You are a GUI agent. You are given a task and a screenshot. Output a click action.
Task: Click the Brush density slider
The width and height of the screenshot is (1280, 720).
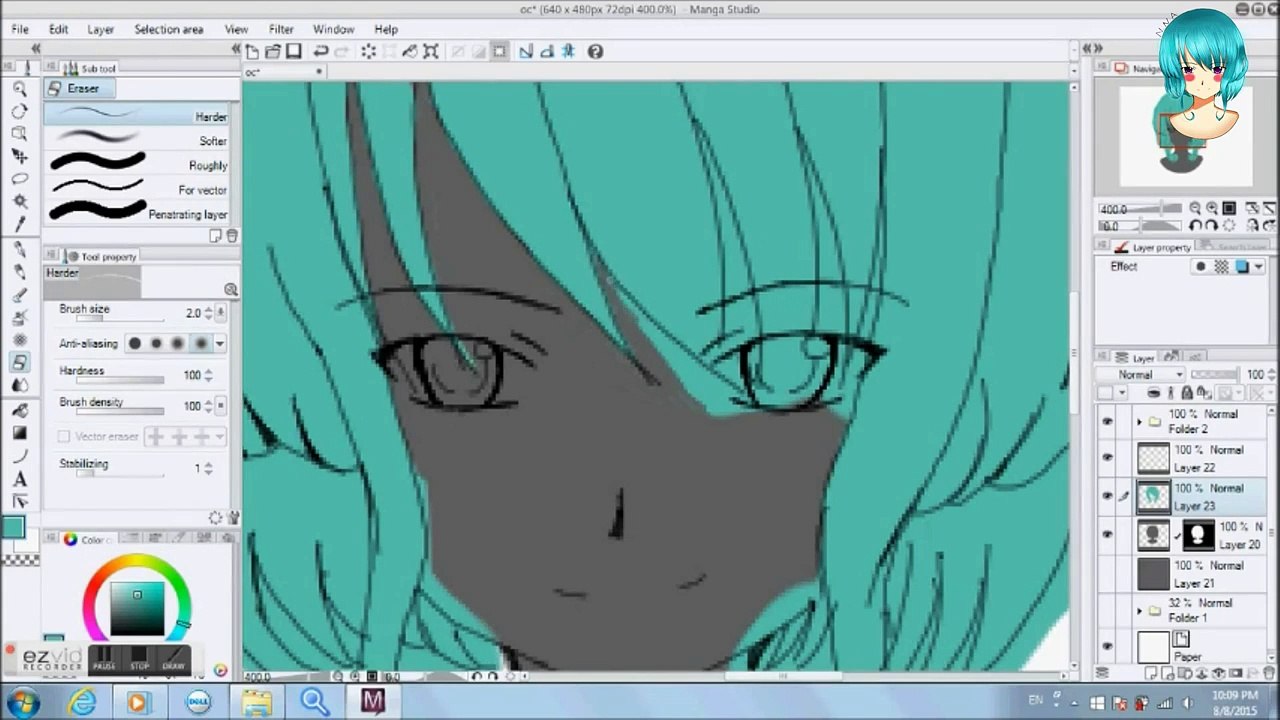(x=120, y=412)
